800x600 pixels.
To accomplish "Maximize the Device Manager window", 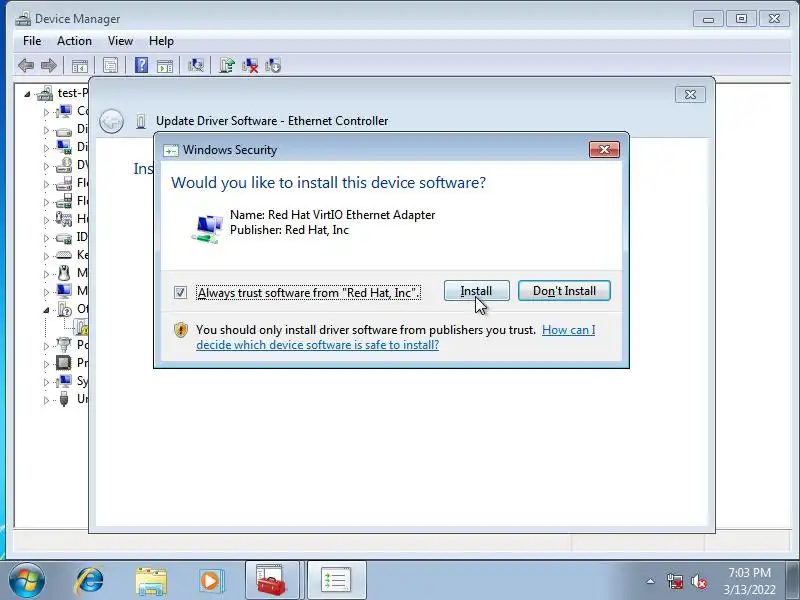I will pyautogui.click(x=741, y=19).
